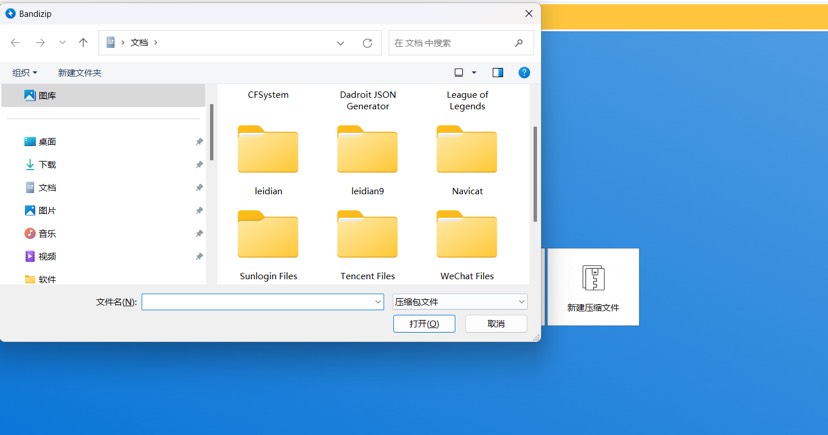Click the navigation pane scrollbar
The height and width of the screenshot is (435, 828).
[x=212, y=132]
